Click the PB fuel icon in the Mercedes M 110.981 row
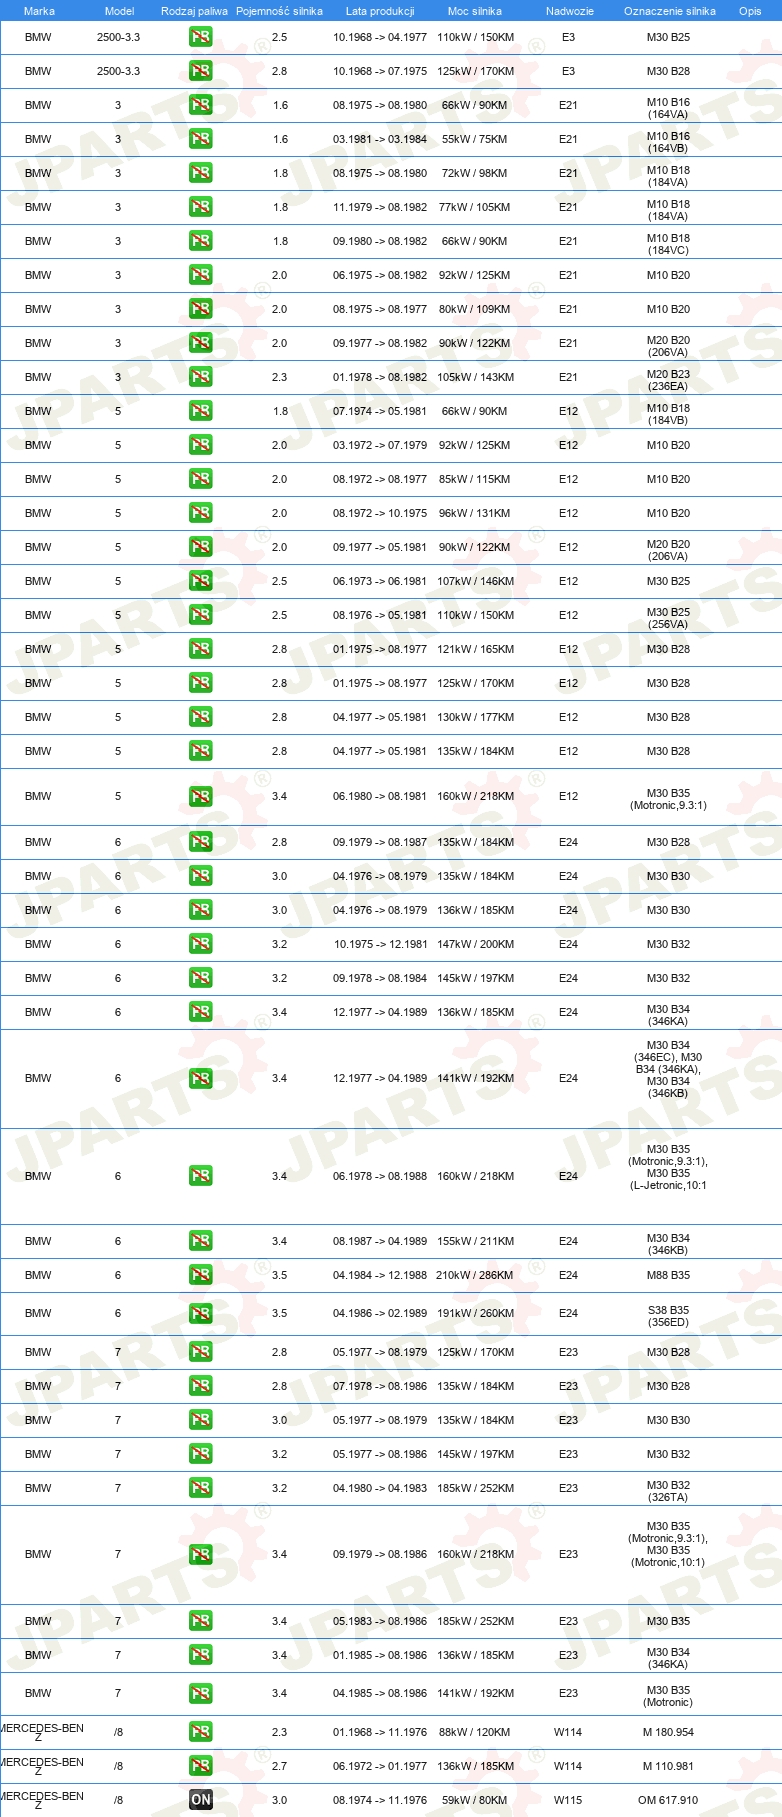 tap(200, 1766)
